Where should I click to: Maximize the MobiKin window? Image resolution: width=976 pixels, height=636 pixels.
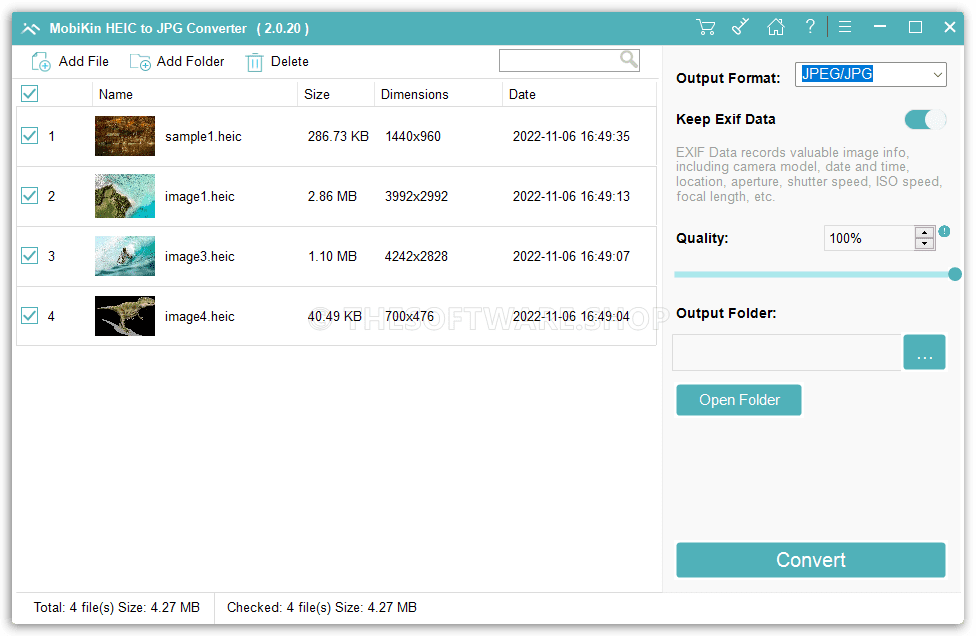click(915, 27)
